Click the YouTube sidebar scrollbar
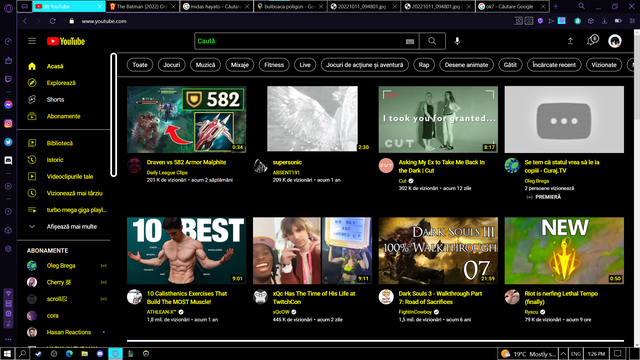 point(113,115)
